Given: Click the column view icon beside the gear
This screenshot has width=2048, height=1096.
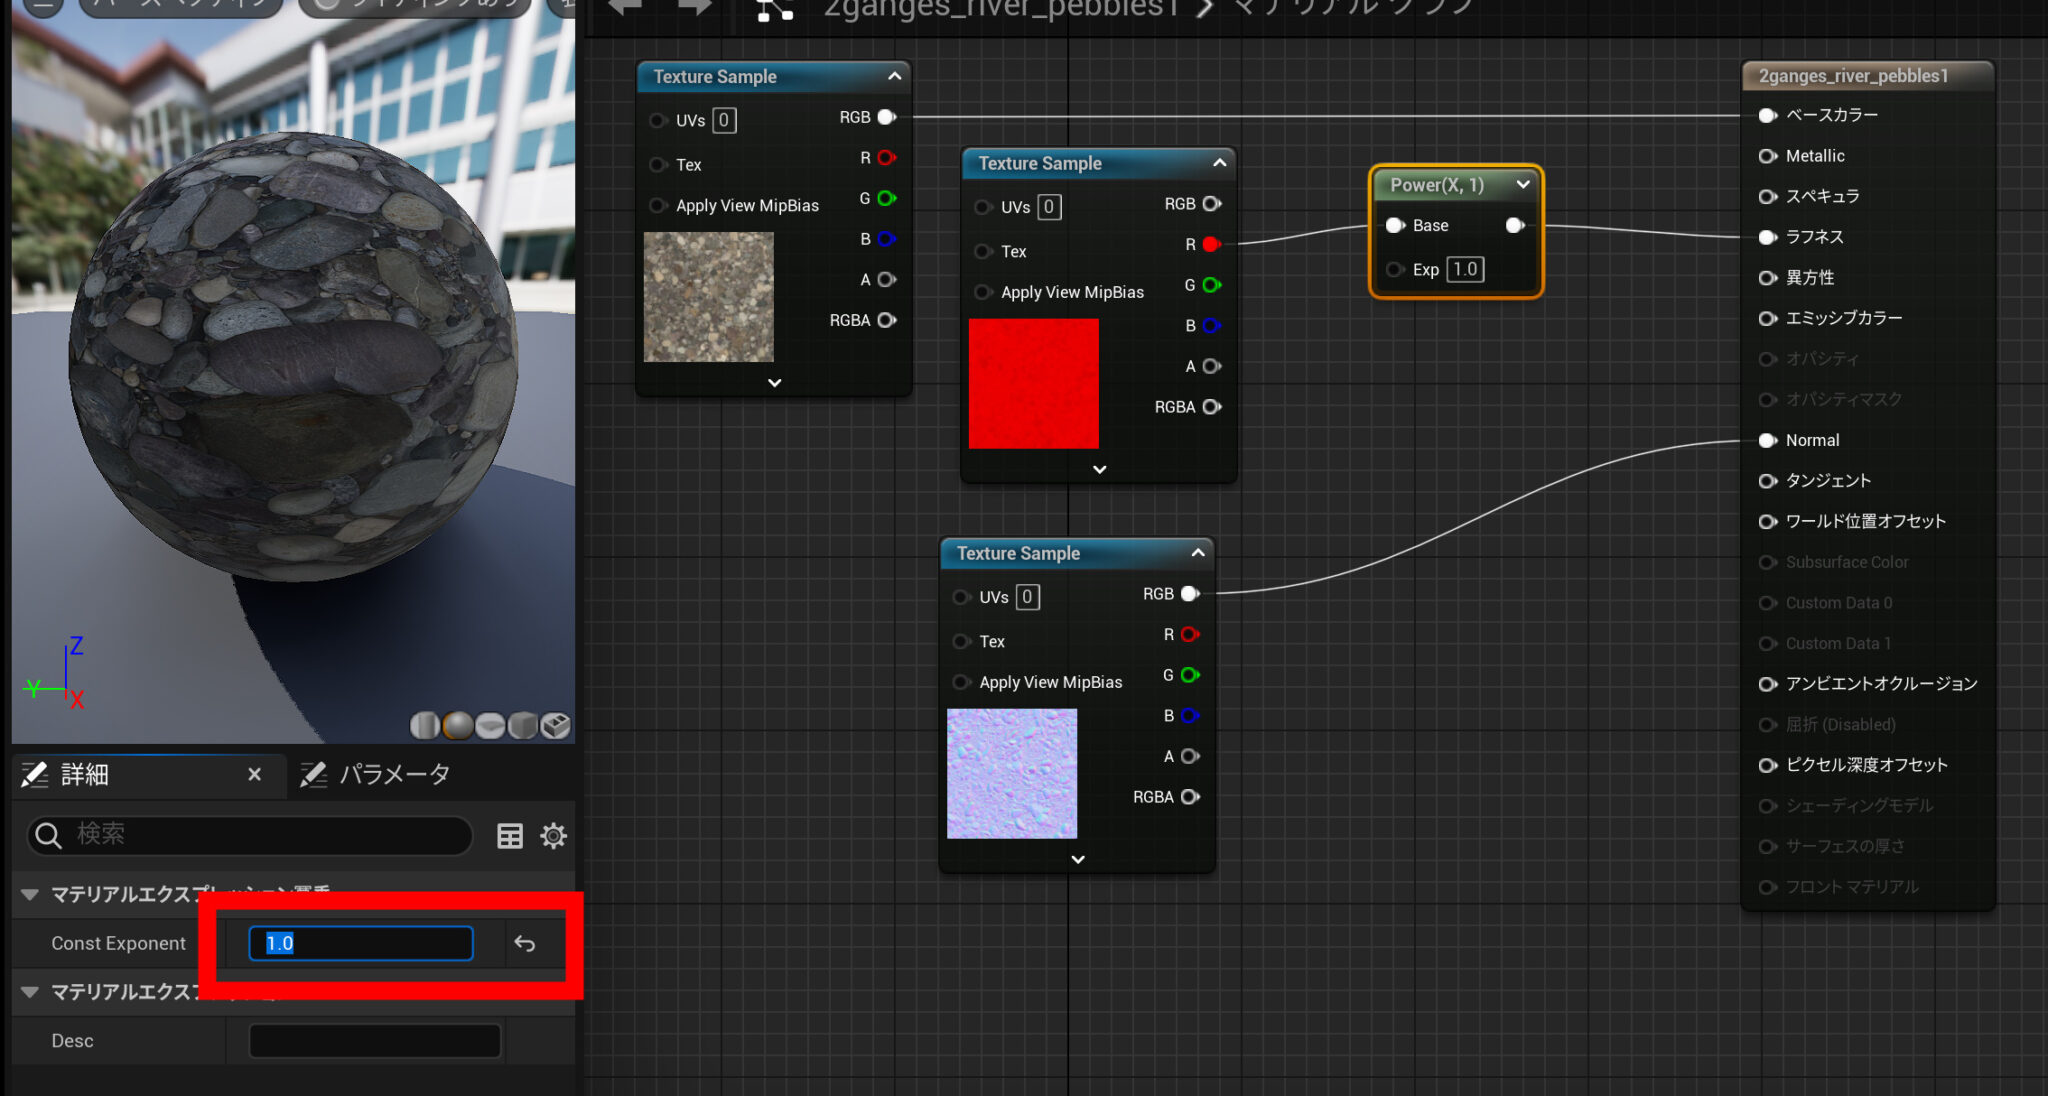Looking at the screenshot, I should 510,836.
